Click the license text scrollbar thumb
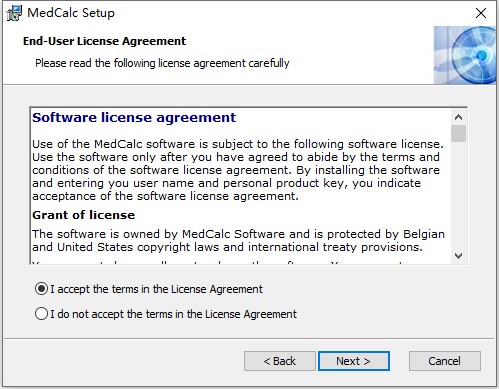This screenshot has height=389, width=499. [x=458, y=133]
